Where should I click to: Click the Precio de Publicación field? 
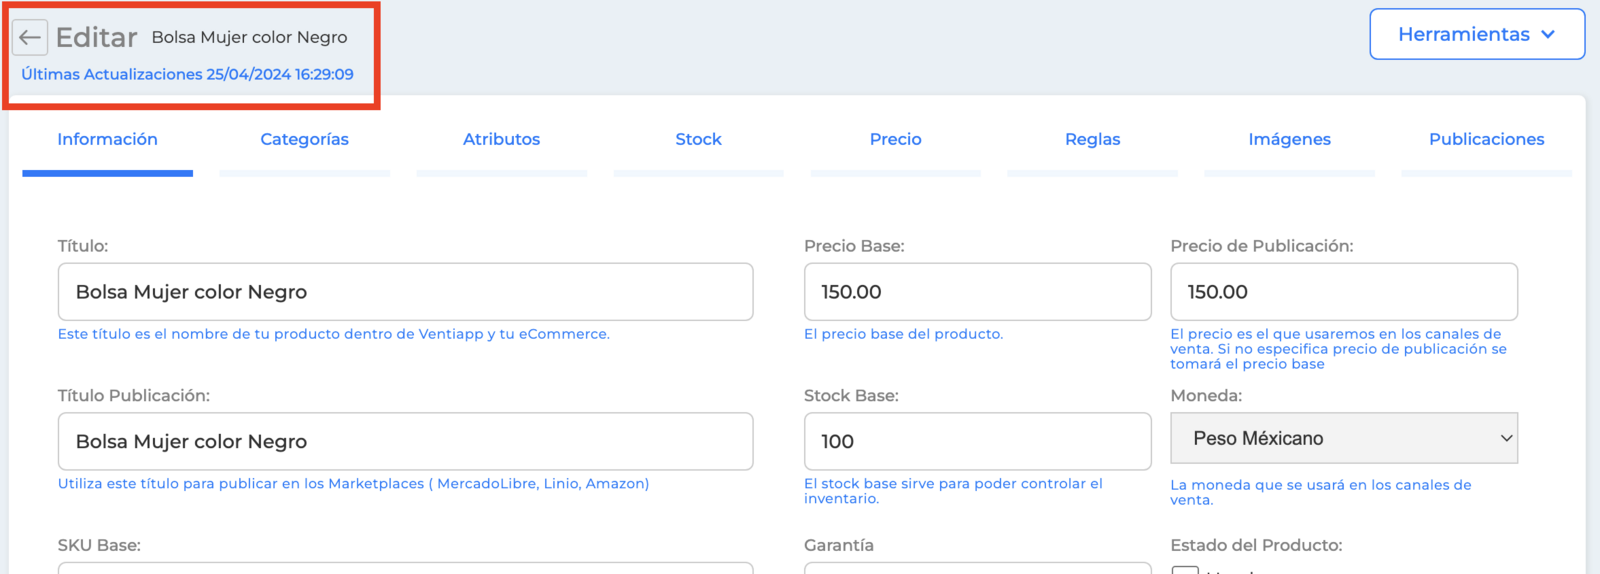1344,292
